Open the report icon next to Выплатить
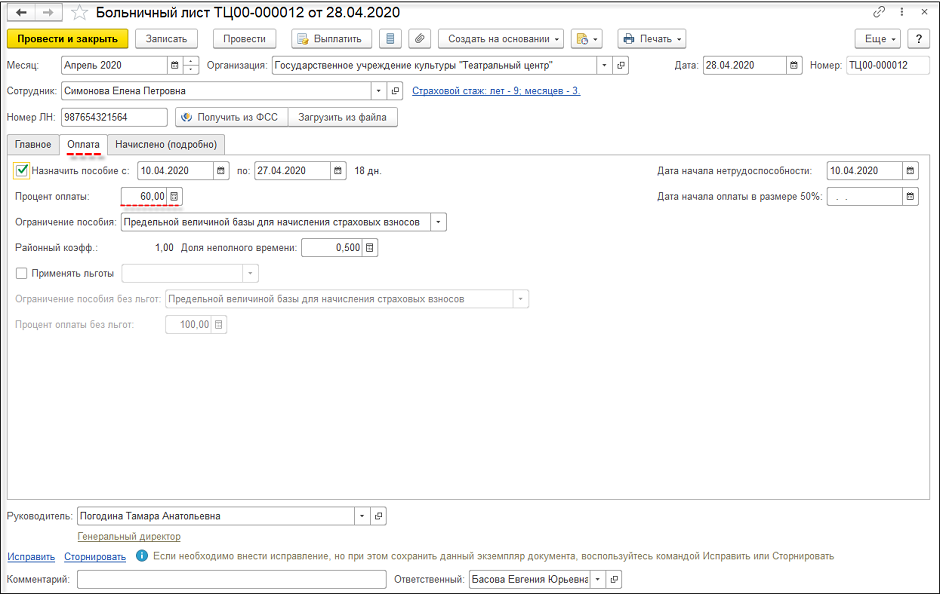 point(390,39)
